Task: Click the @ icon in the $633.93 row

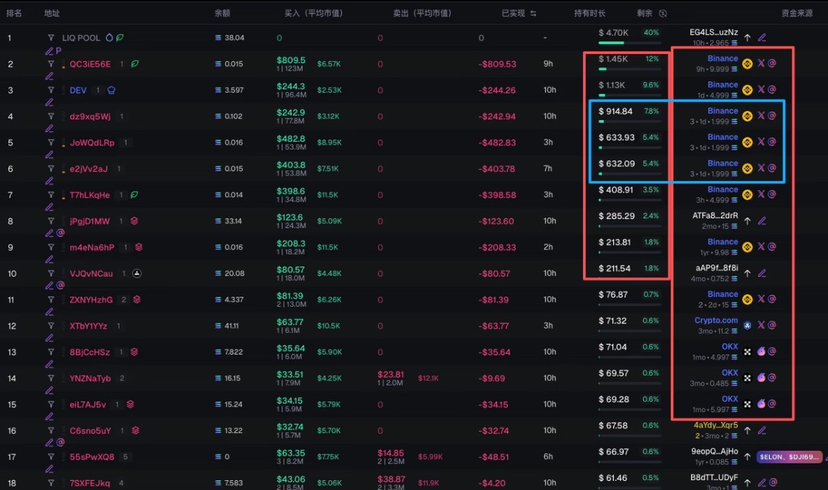Action: (772, 142)
